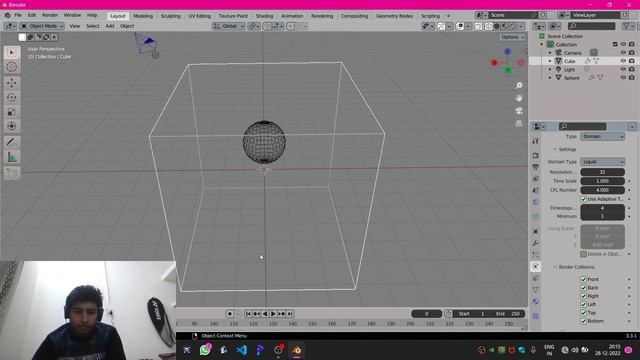Uncheck the Right border collision
Viewport: 640px width, 360px height.
(583, 296)
